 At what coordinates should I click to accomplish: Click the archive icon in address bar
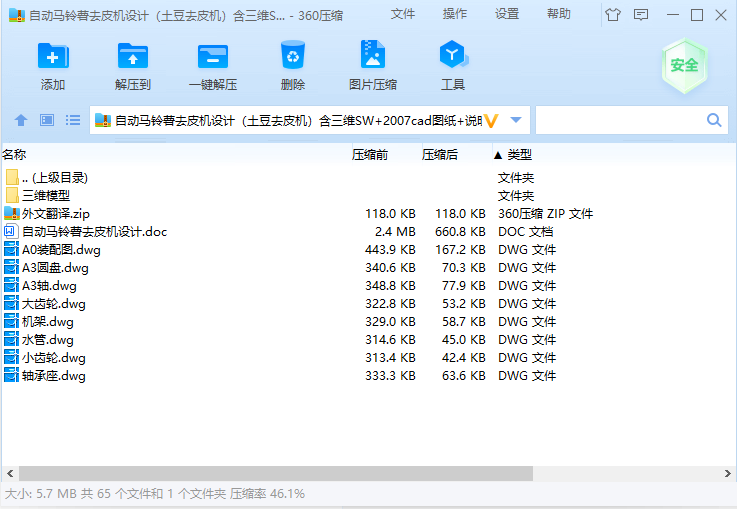click(102, 120)
